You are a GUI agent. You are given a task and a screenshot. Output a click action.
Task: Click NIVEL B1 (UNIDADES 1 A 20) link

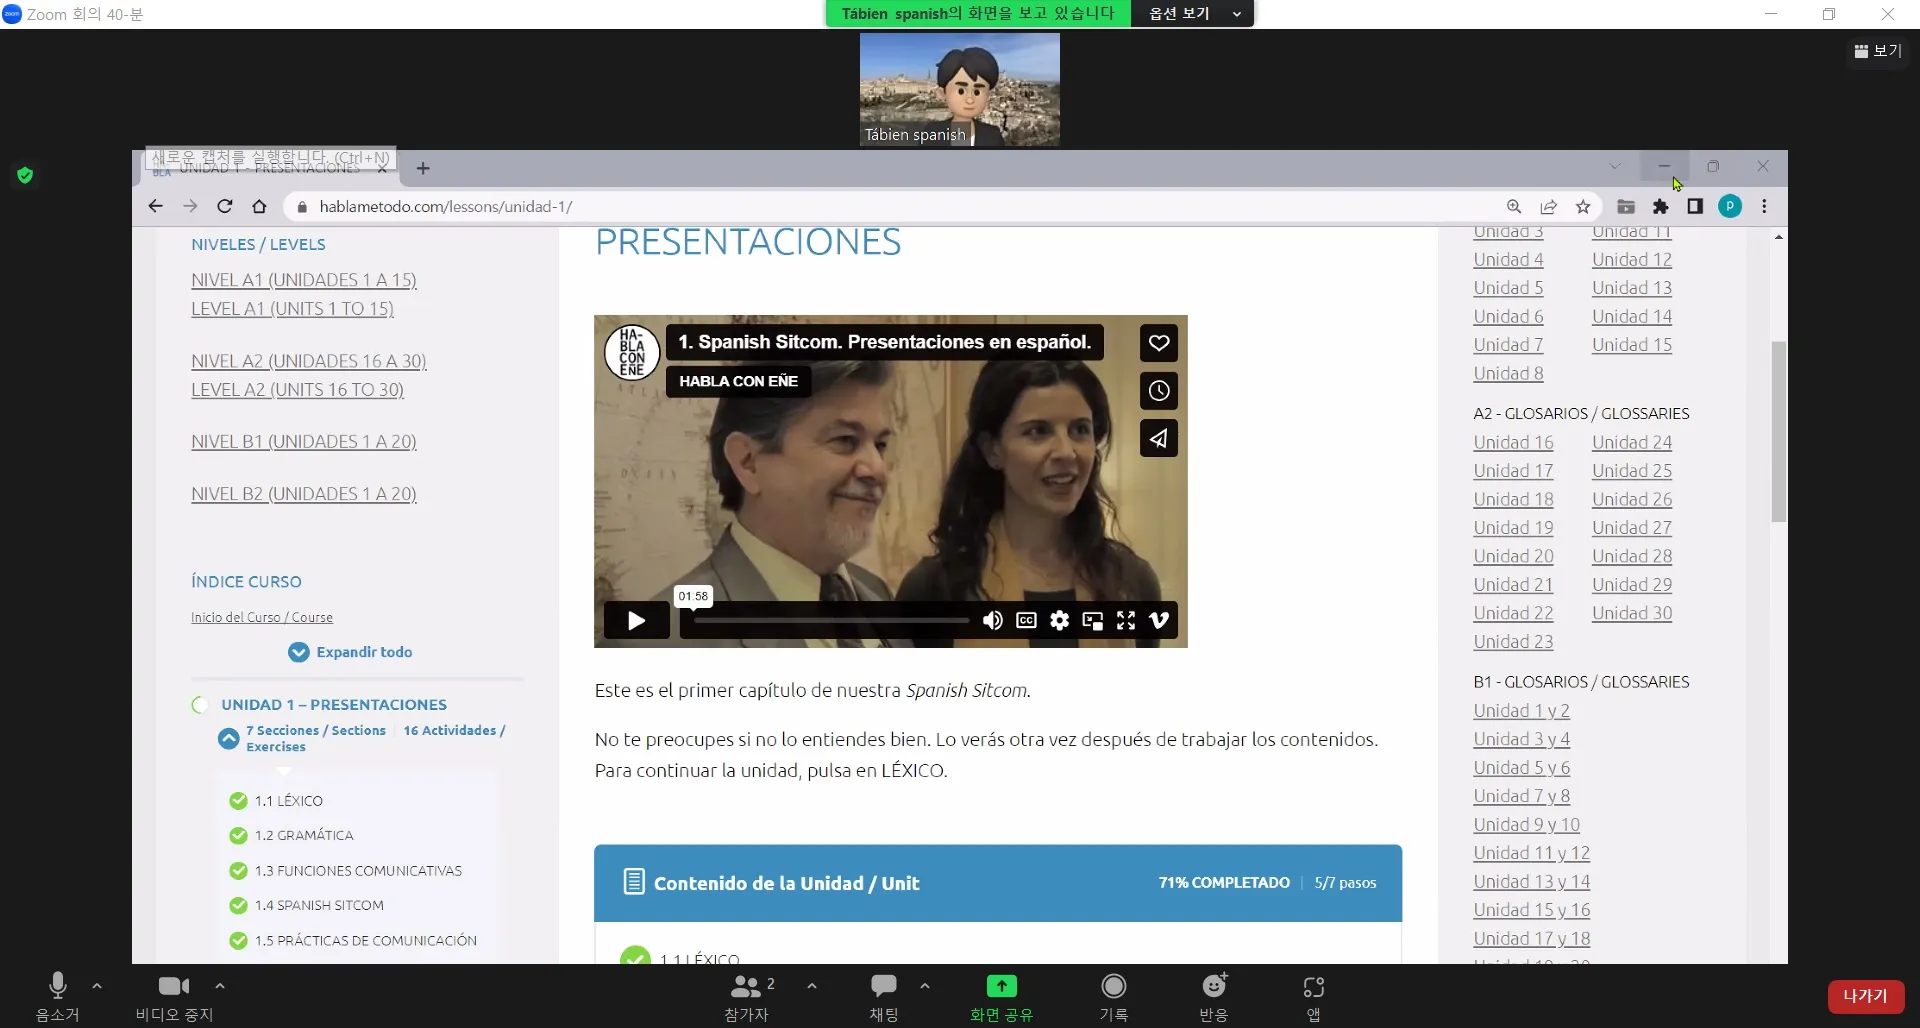[x=303, y=441]
